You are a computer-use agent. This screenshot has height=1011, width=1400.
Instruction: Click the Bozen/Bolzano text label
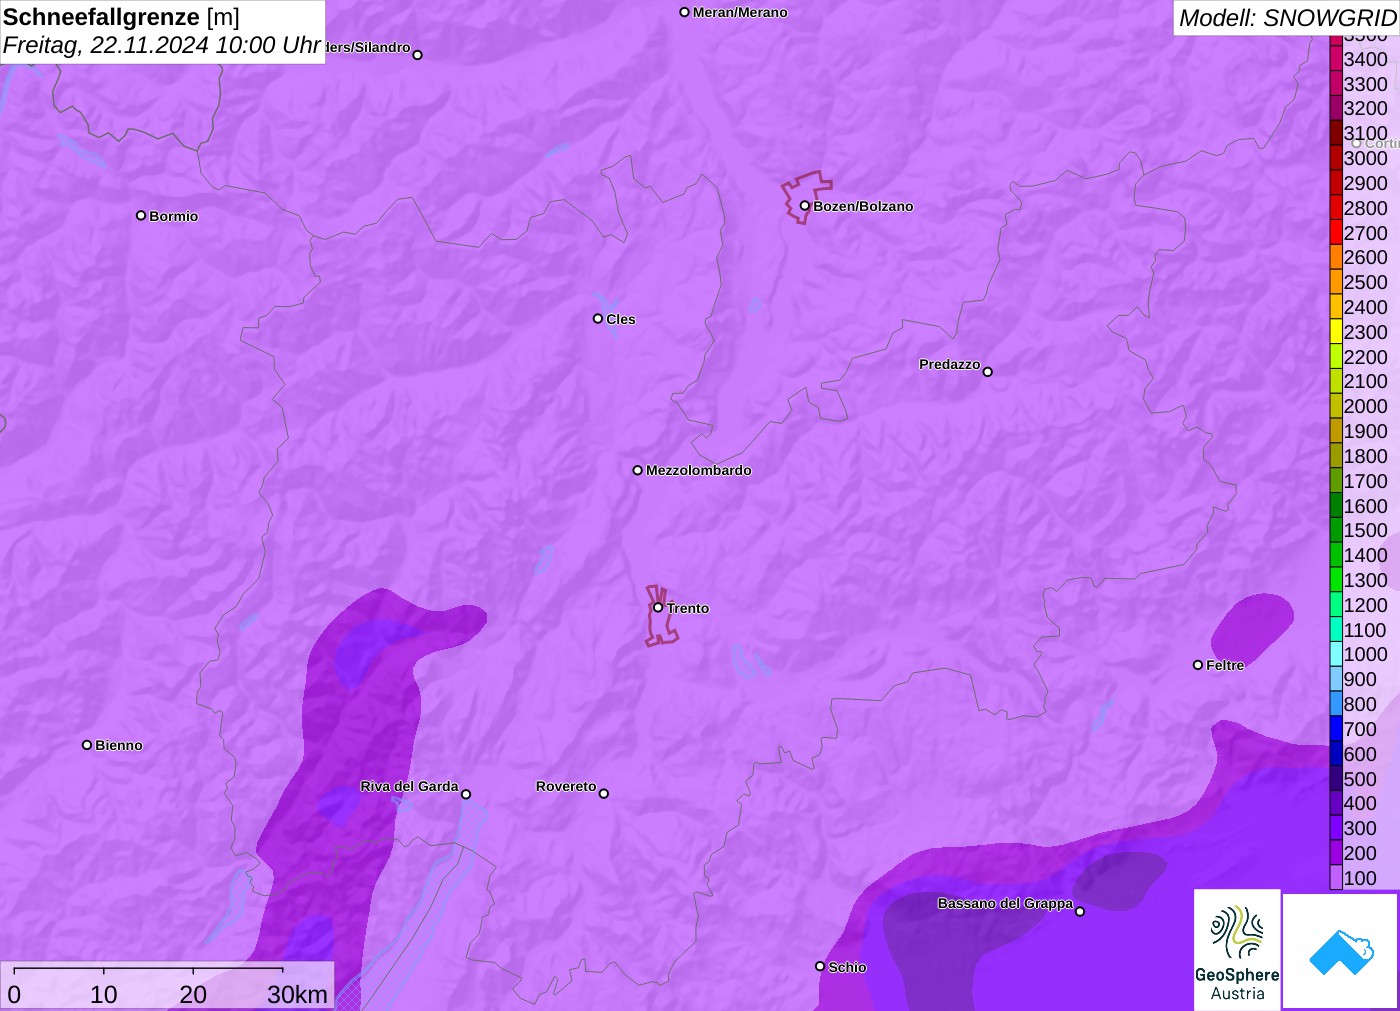pos(863,206)
